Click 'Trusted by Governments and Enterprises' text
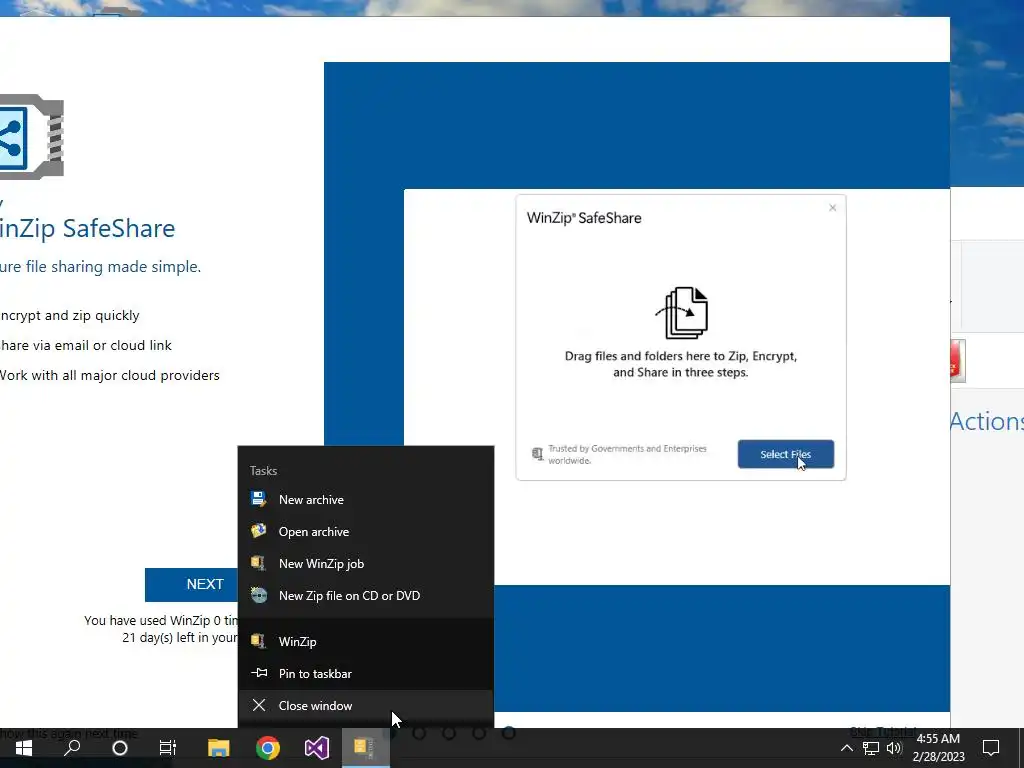Image resolution: width=1024 pixels, height=768 pixels. point(627,454)
